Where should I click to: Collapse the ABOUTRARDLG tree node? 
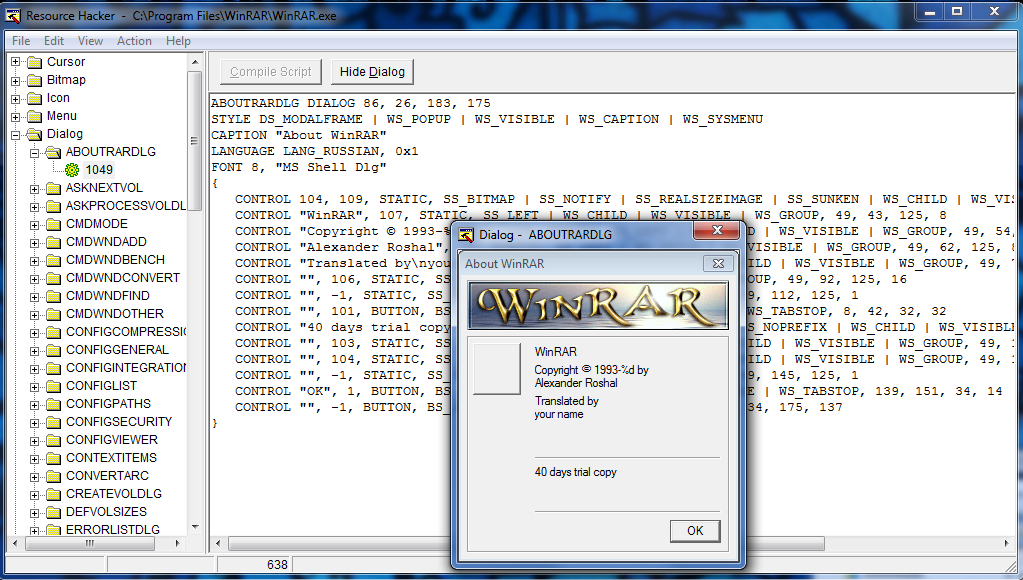(x=35, y=153)
